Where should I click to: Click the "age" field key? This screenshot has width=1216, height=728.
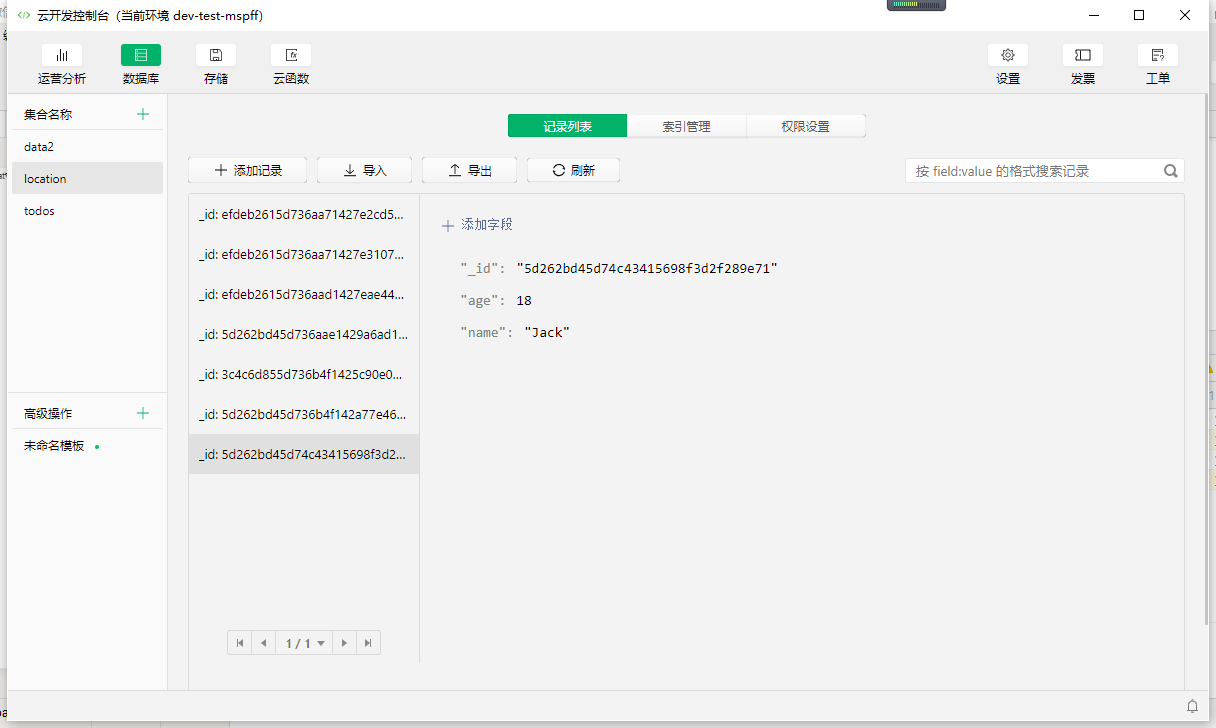[x=483, y=301]
